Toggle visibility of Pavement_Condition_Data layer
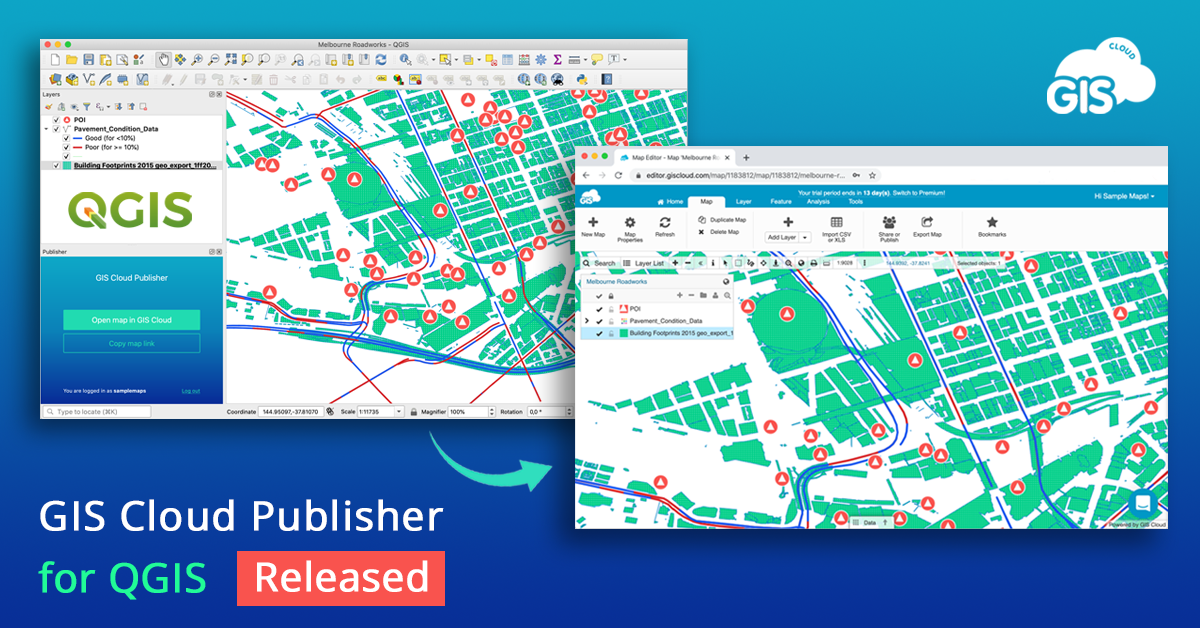1200x628 pixels. 56,129
